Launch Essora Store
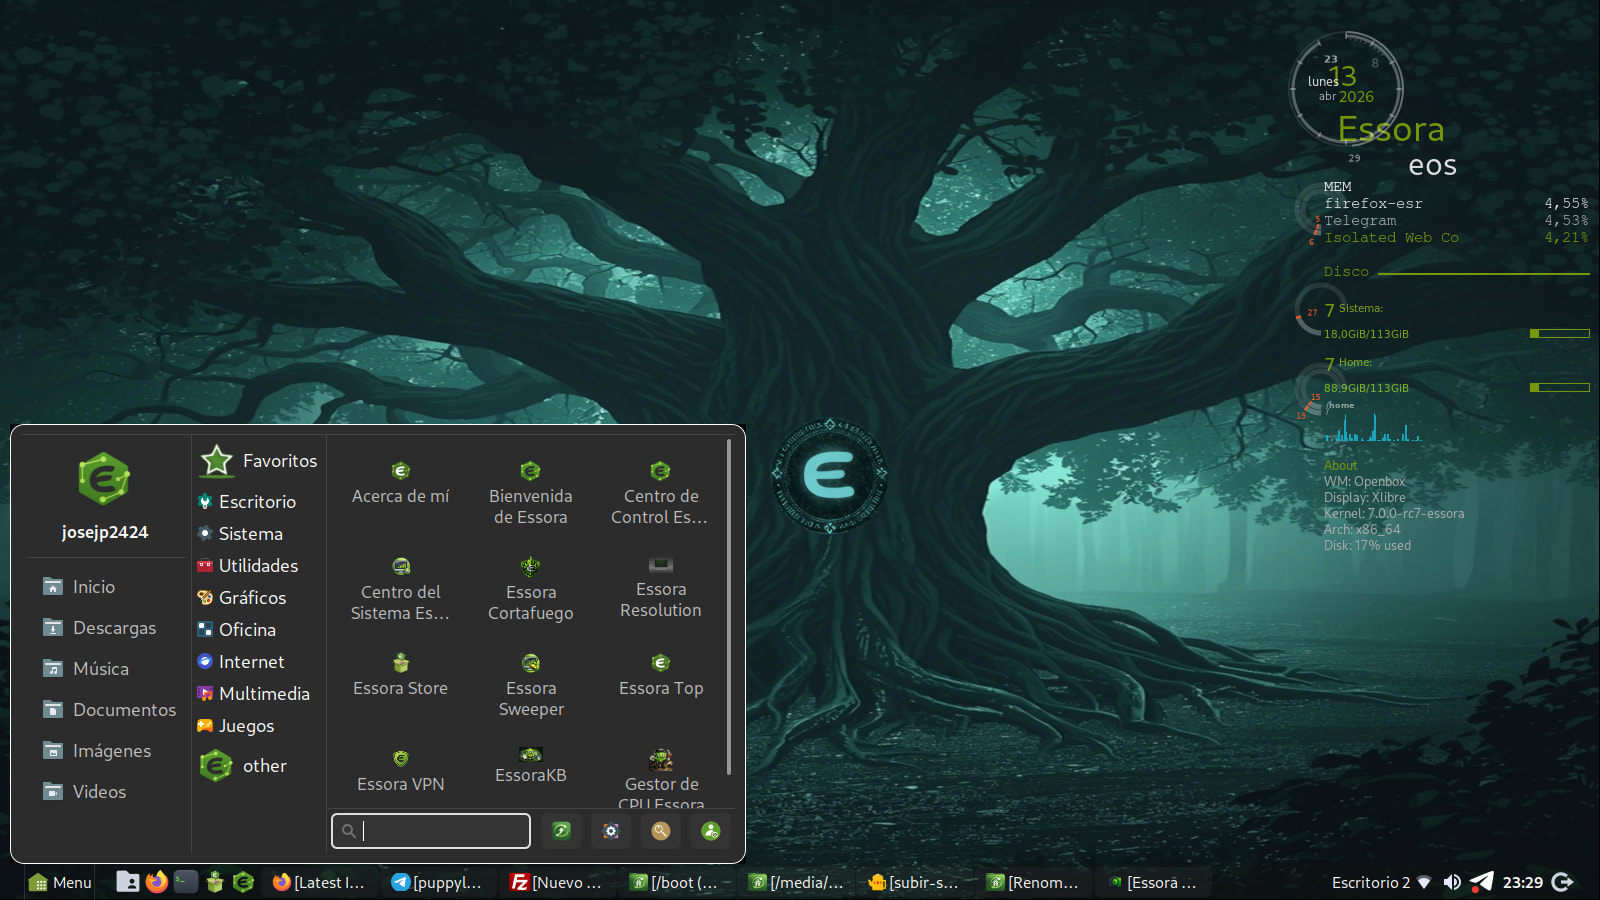This screenshot has height=900, width=1600. pyautogui.click(x=400, y=675)
